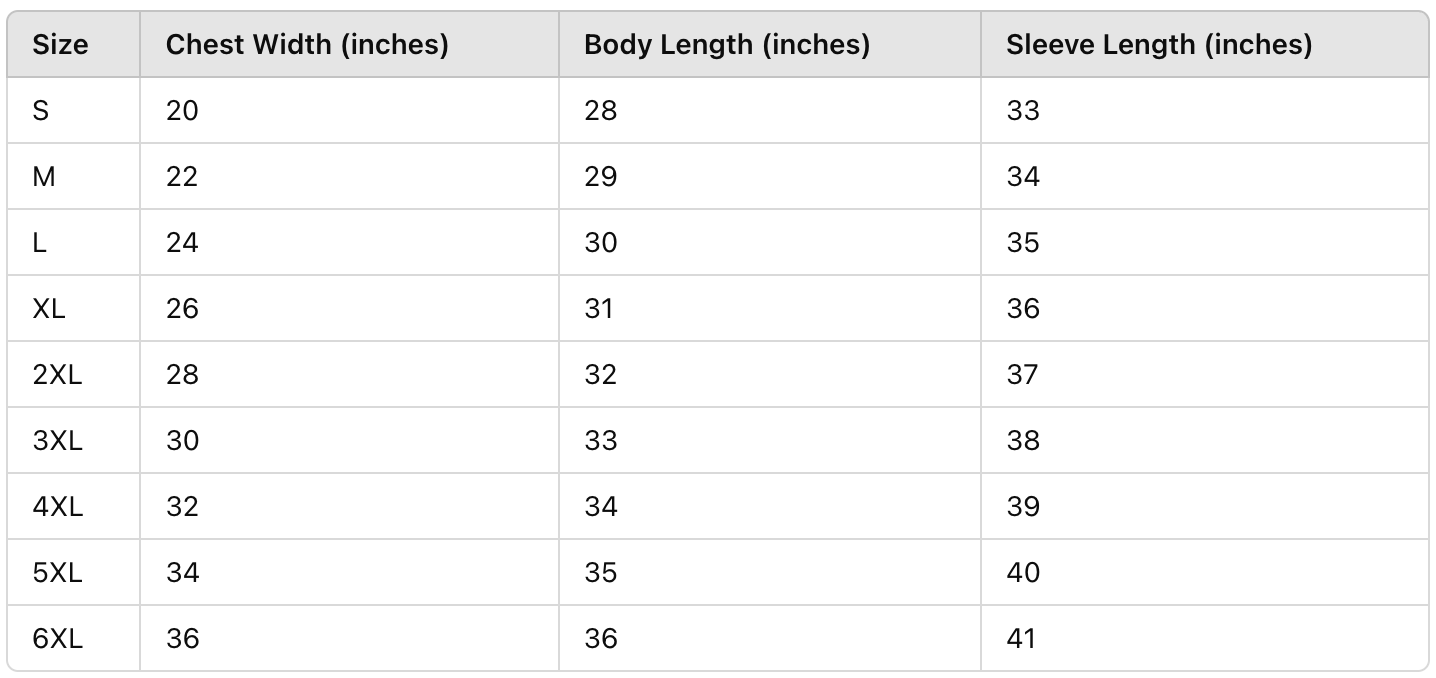Click body length value 31
1436x678 pixels.
click(599, 309)
